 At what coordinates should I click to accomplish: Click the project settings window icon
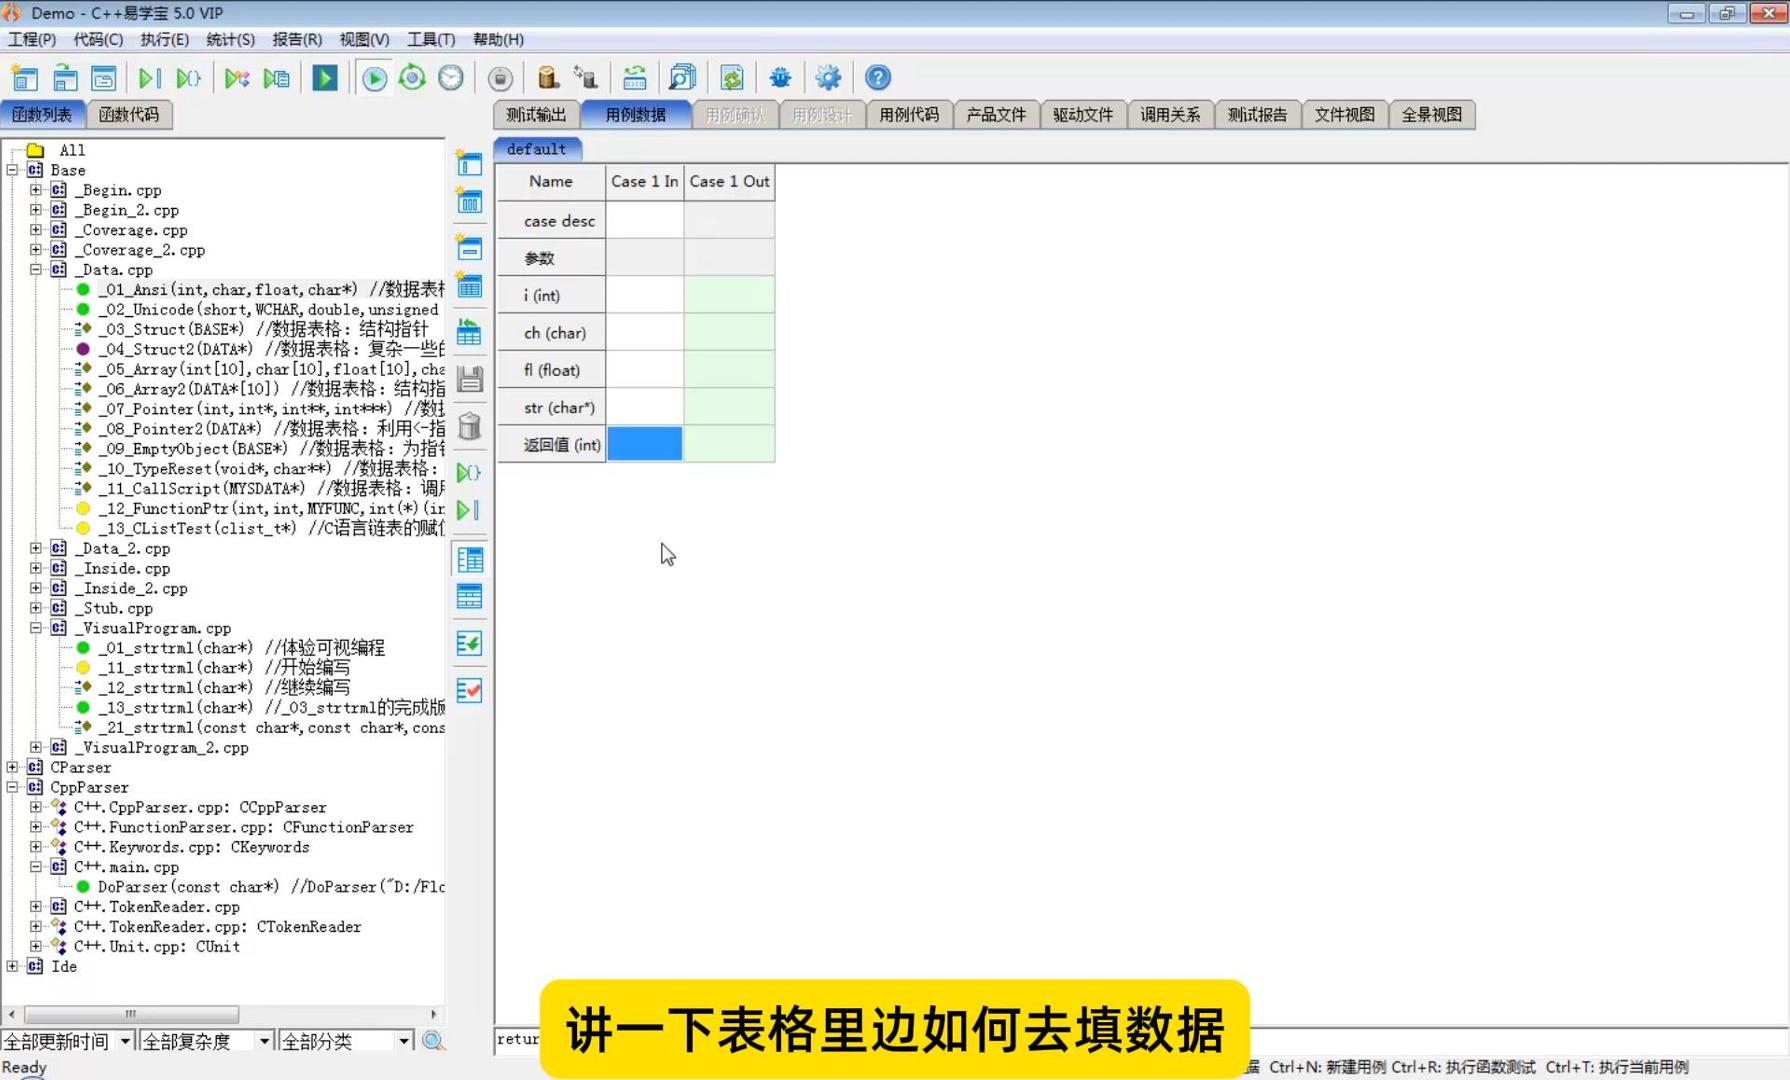tap(103, 78)
